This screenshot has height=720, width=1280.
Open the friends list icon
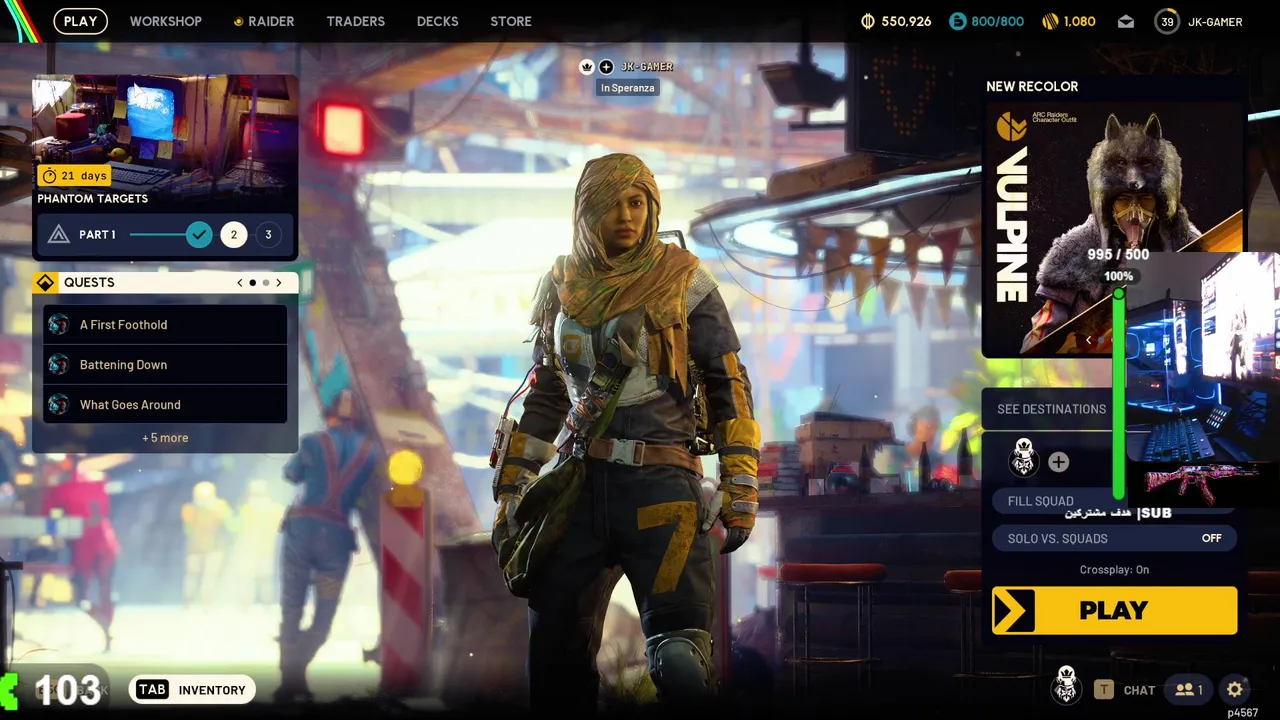coord(1189,690)
